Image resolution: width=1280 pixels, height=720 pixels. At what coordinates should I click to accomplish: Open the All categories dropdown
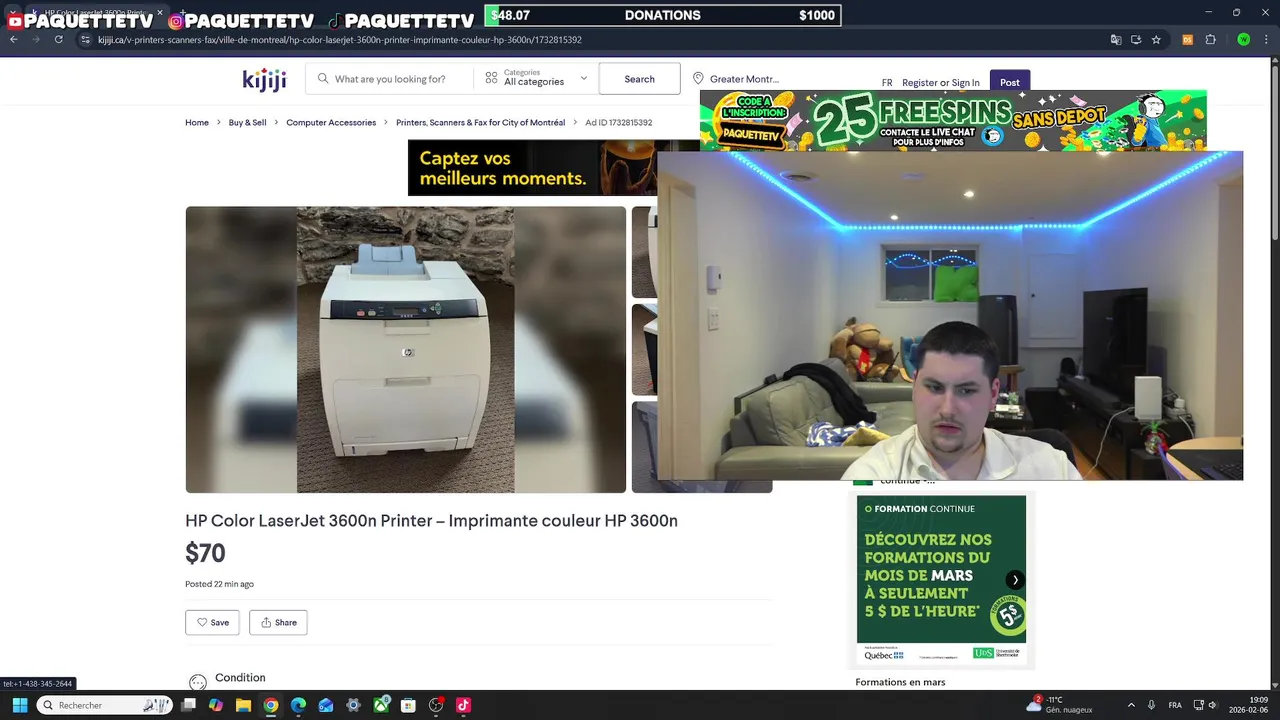click(x=536, y=78)
